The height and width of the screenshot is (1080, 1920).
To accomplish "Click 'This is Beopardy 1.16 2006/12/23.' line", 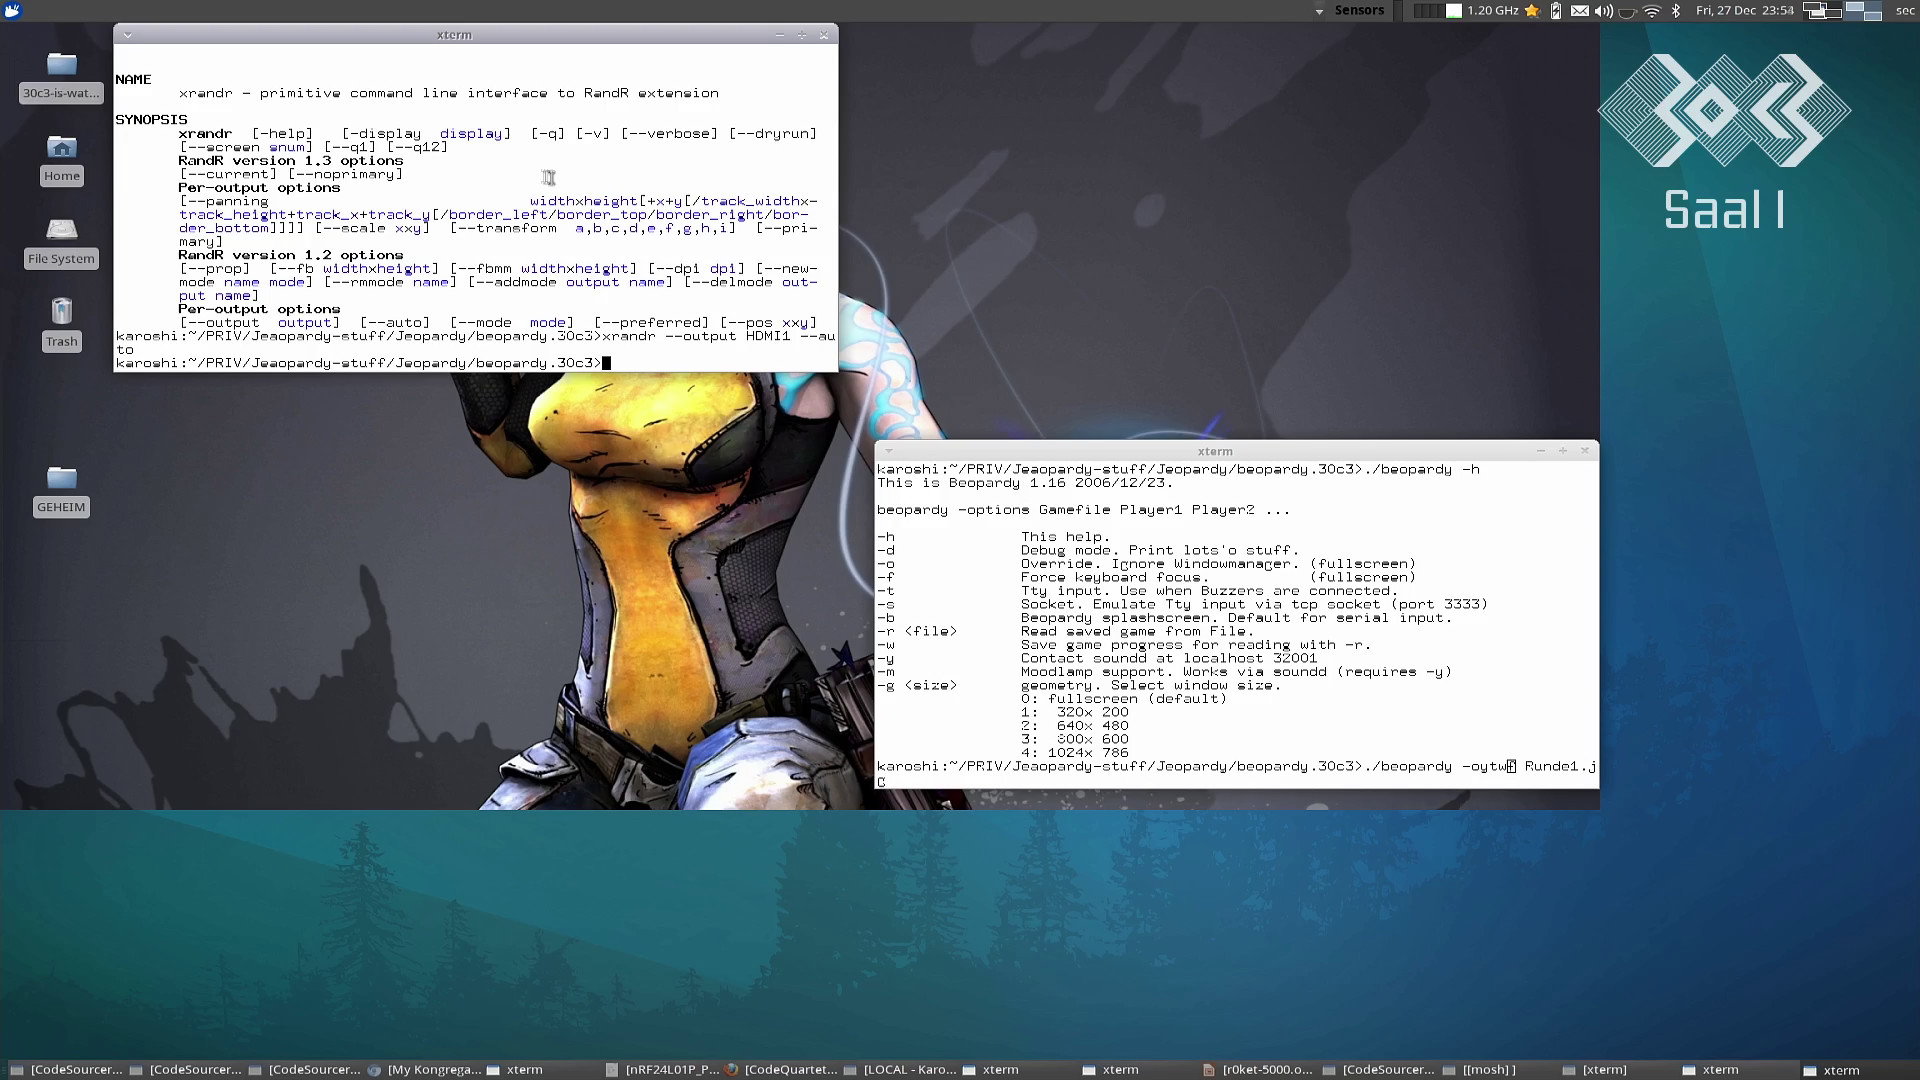I will tap(1025, 483).
